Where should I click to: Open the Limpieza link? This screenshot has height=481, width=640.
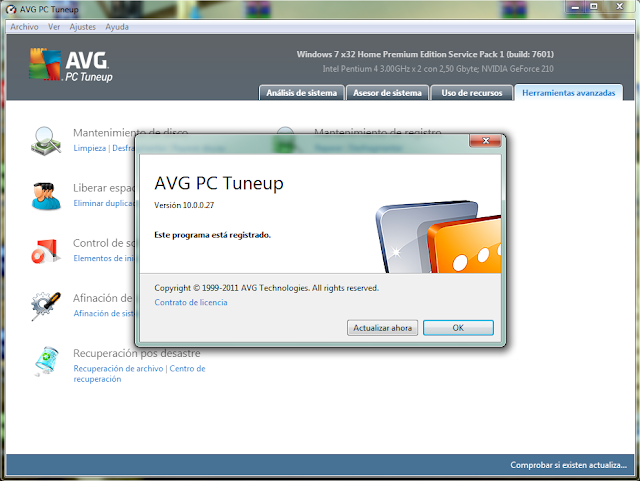(x=89, y=148)
